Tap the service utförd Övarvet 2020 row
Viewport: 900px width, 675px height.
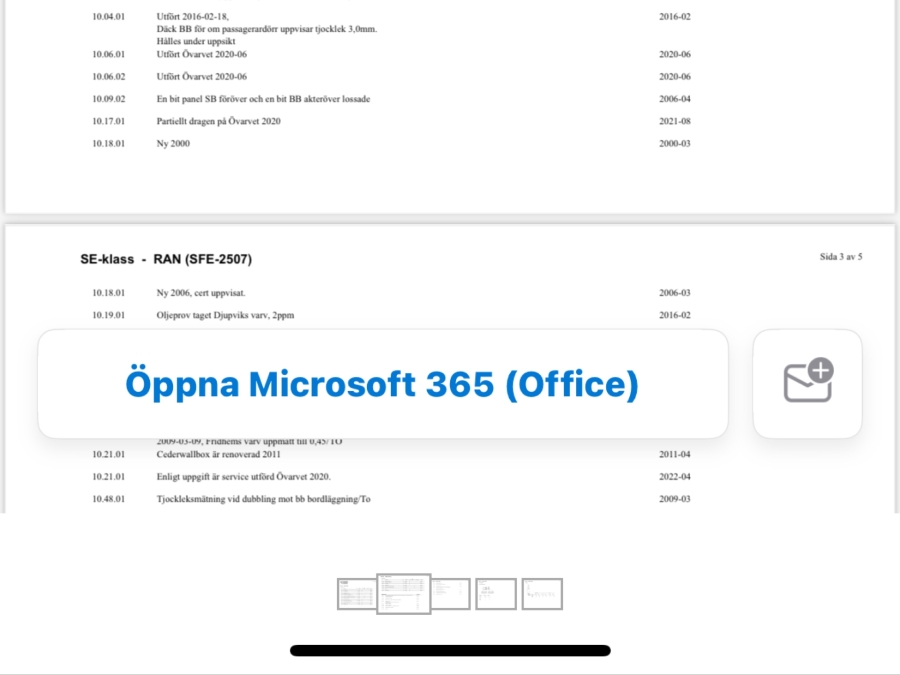point(243,476)
